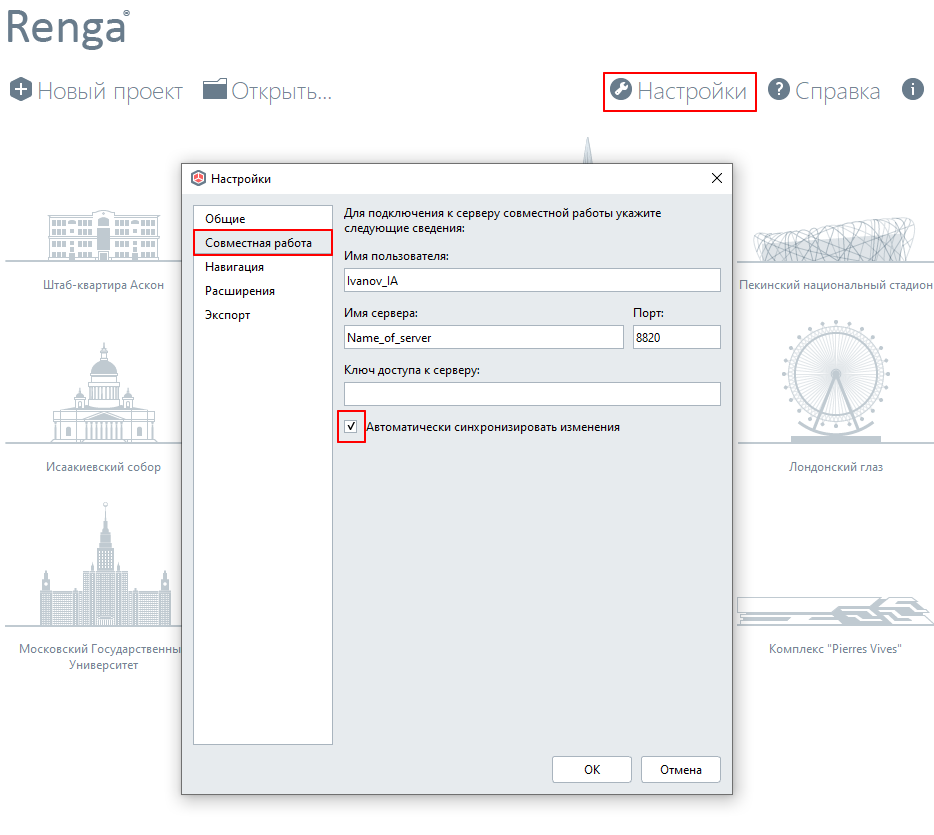Switch to the Навигация section

click(x=263, y=267)
